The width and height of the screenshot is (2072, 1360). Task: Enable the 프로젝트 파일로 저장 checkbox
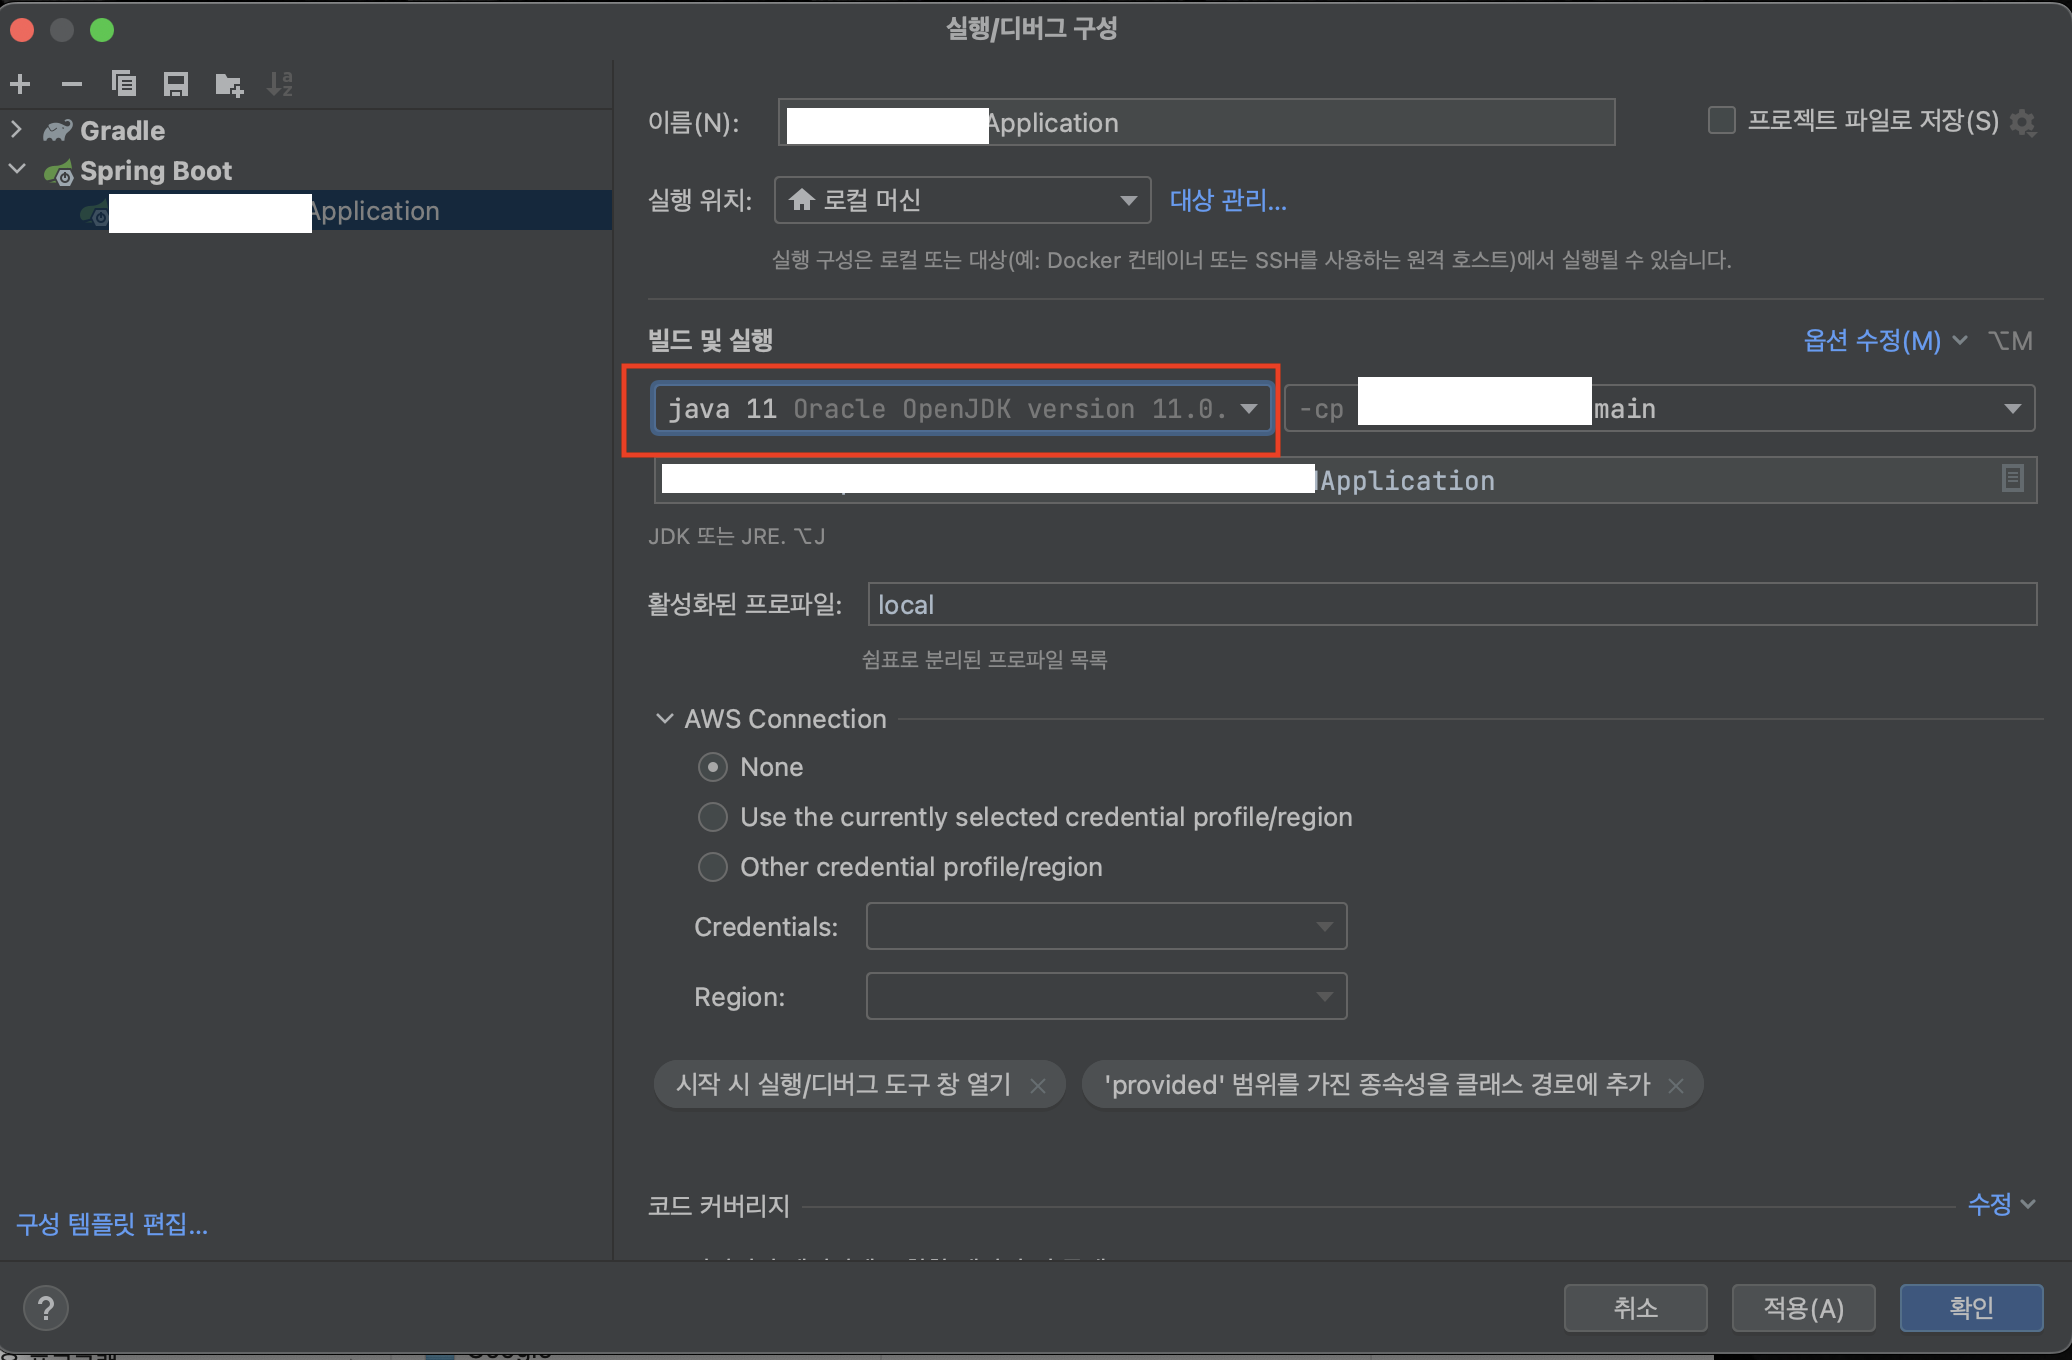click(x=1721, y=121)
